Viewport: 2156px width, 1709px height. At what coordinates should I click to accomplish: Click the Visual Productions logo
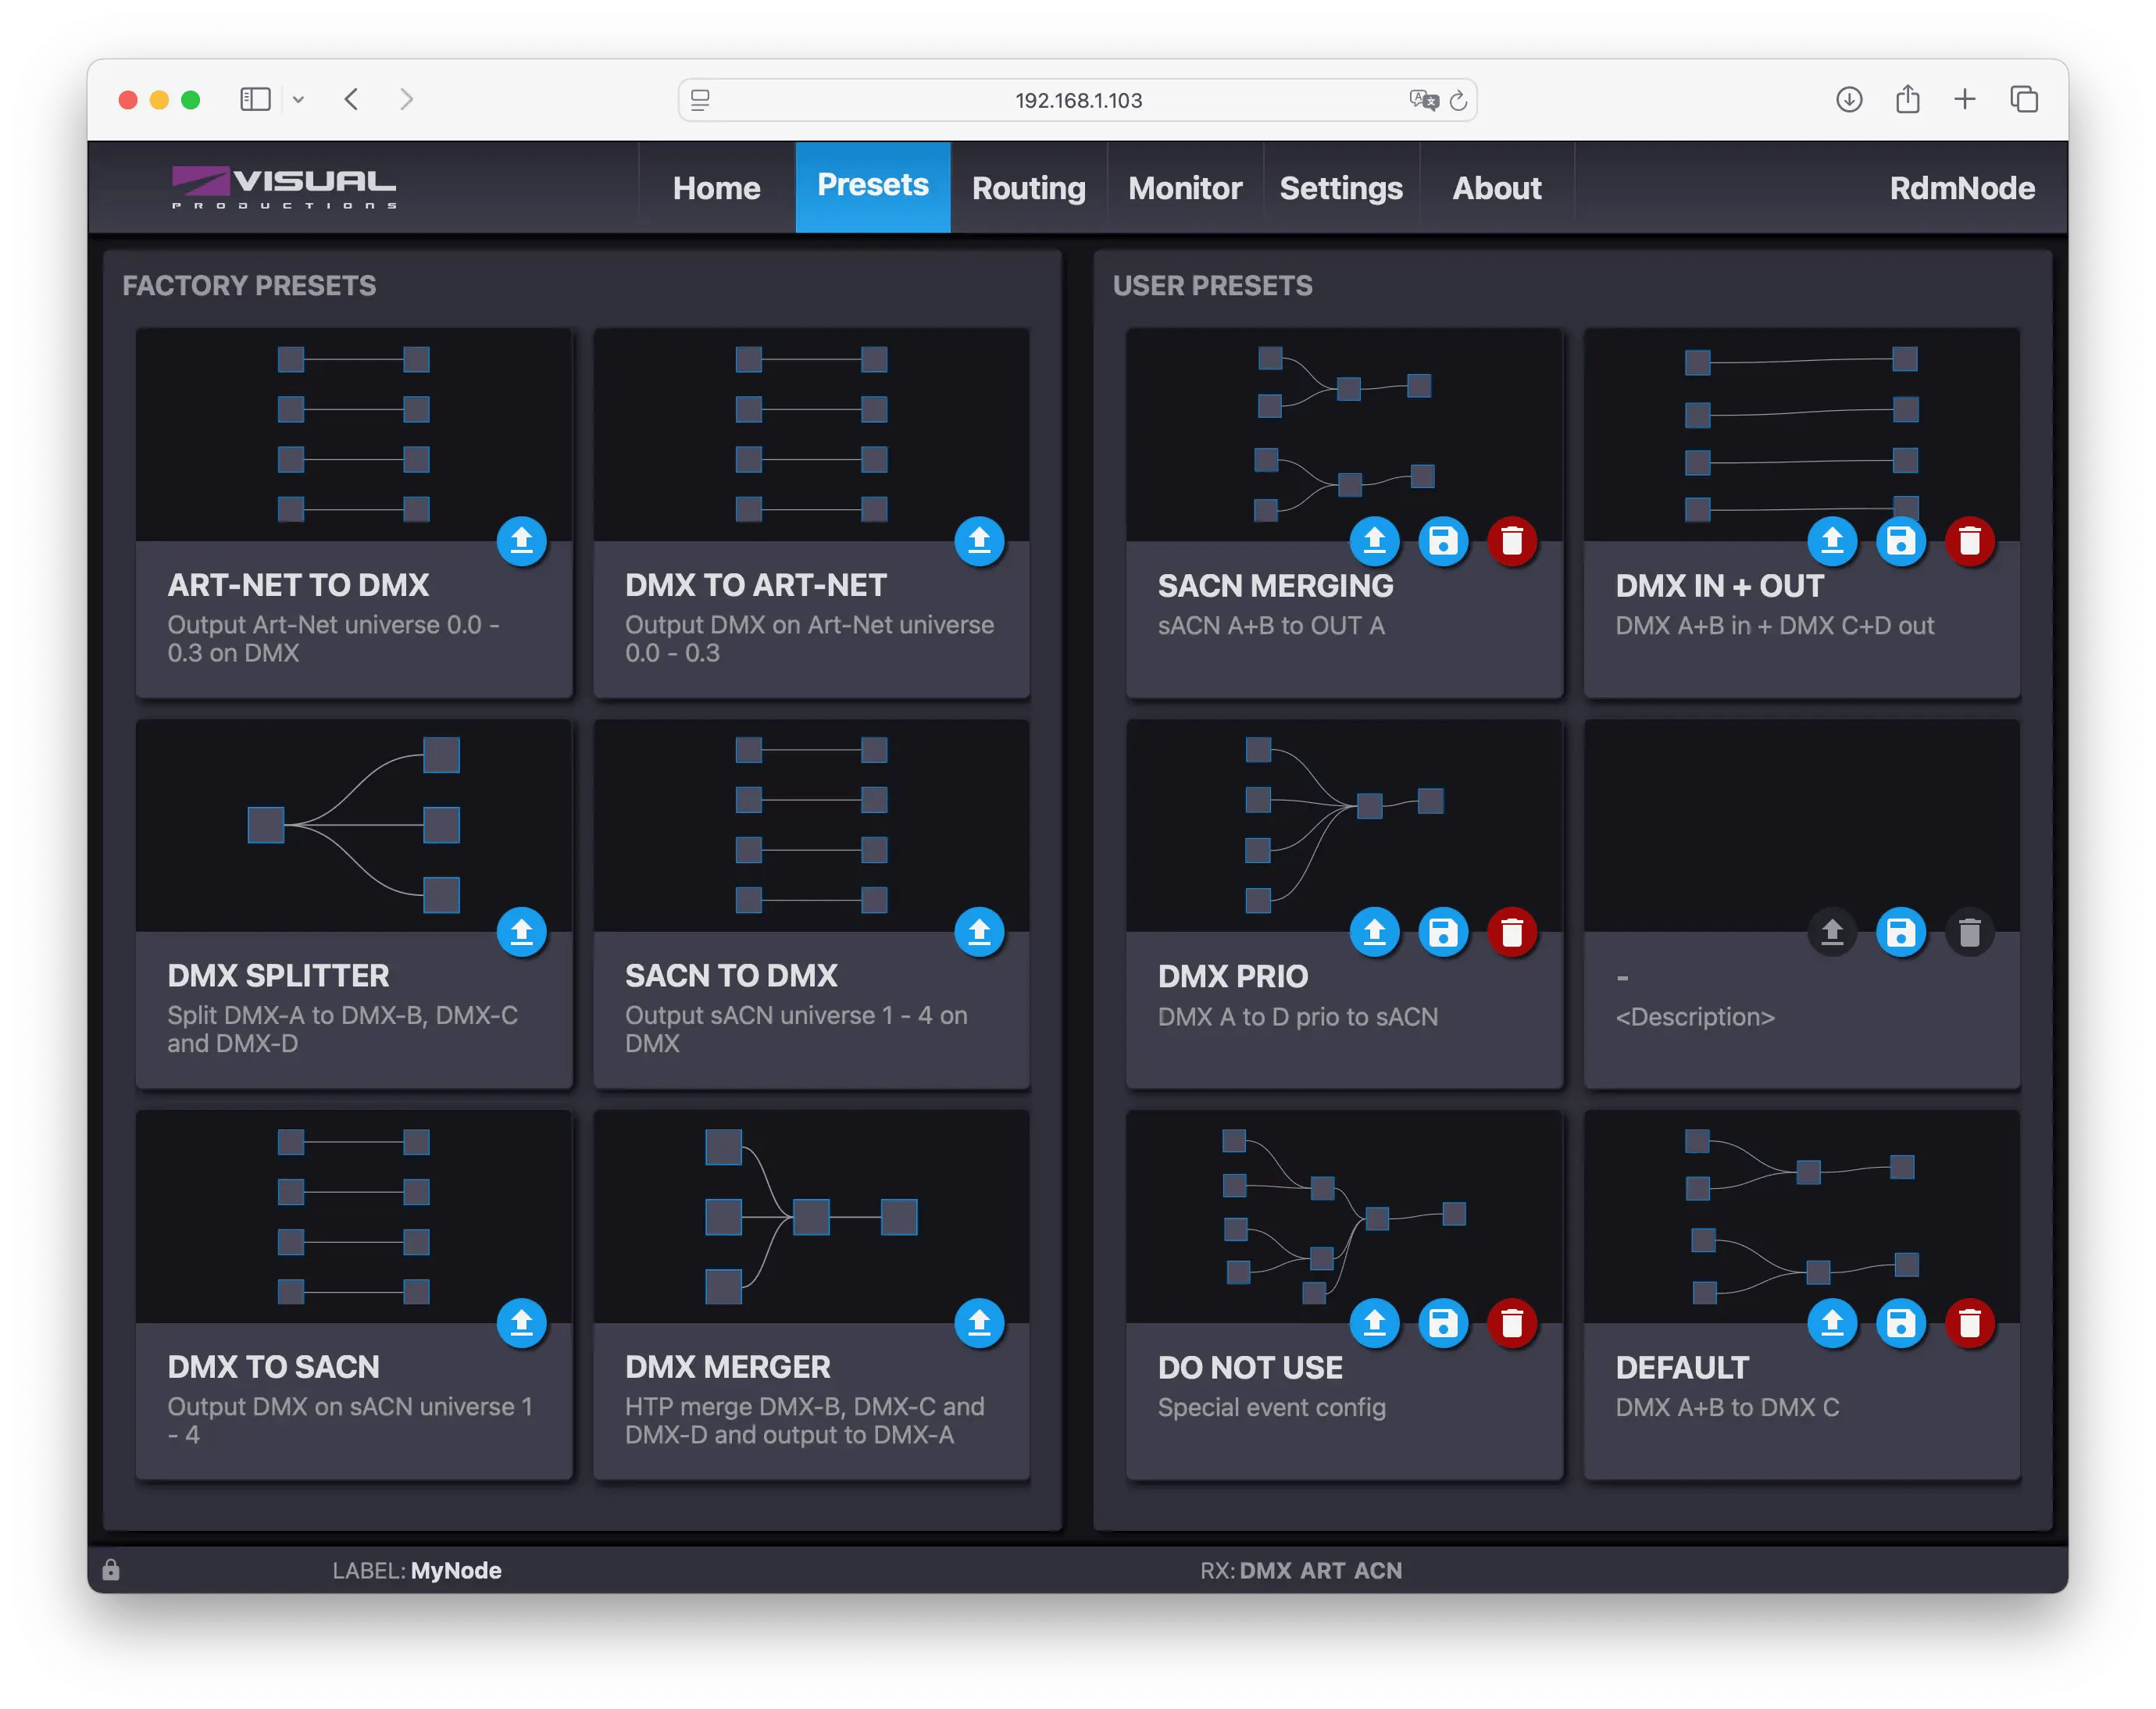(284, 187)
